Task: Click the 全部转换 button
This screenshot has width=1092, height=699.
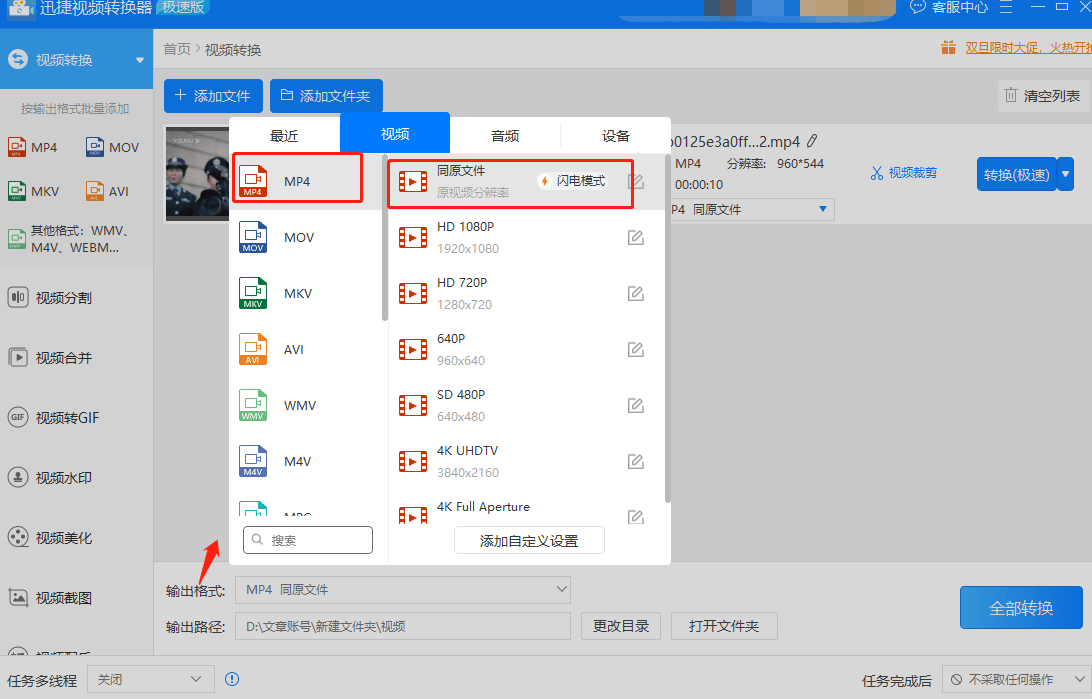Action: click(1021, 608)
